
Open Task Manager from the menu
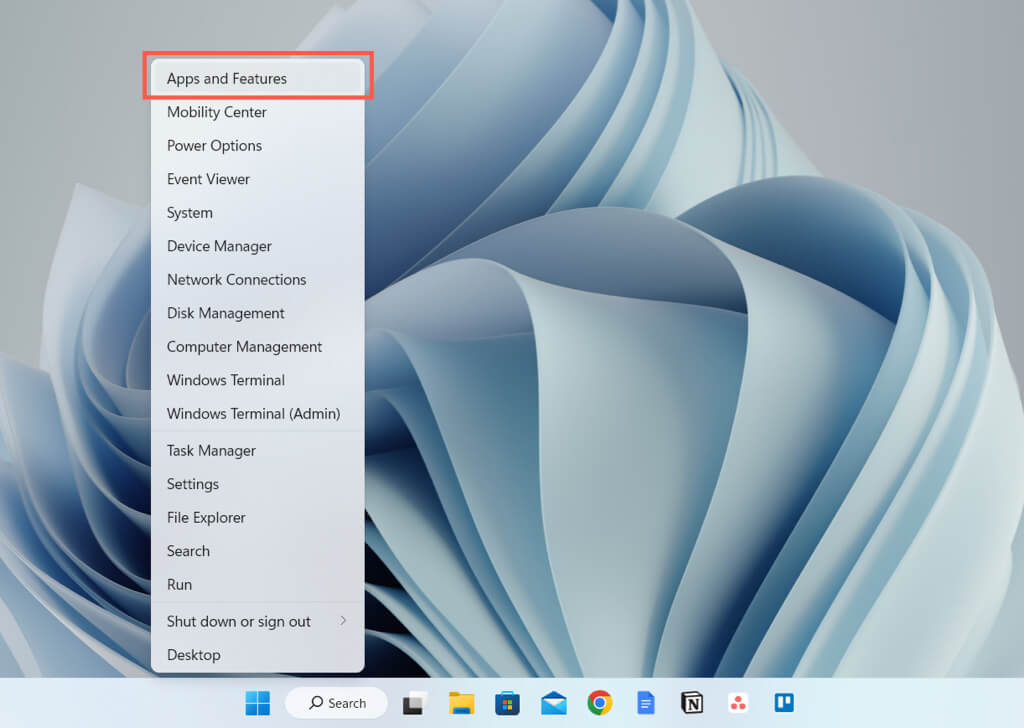coord(211,450)
